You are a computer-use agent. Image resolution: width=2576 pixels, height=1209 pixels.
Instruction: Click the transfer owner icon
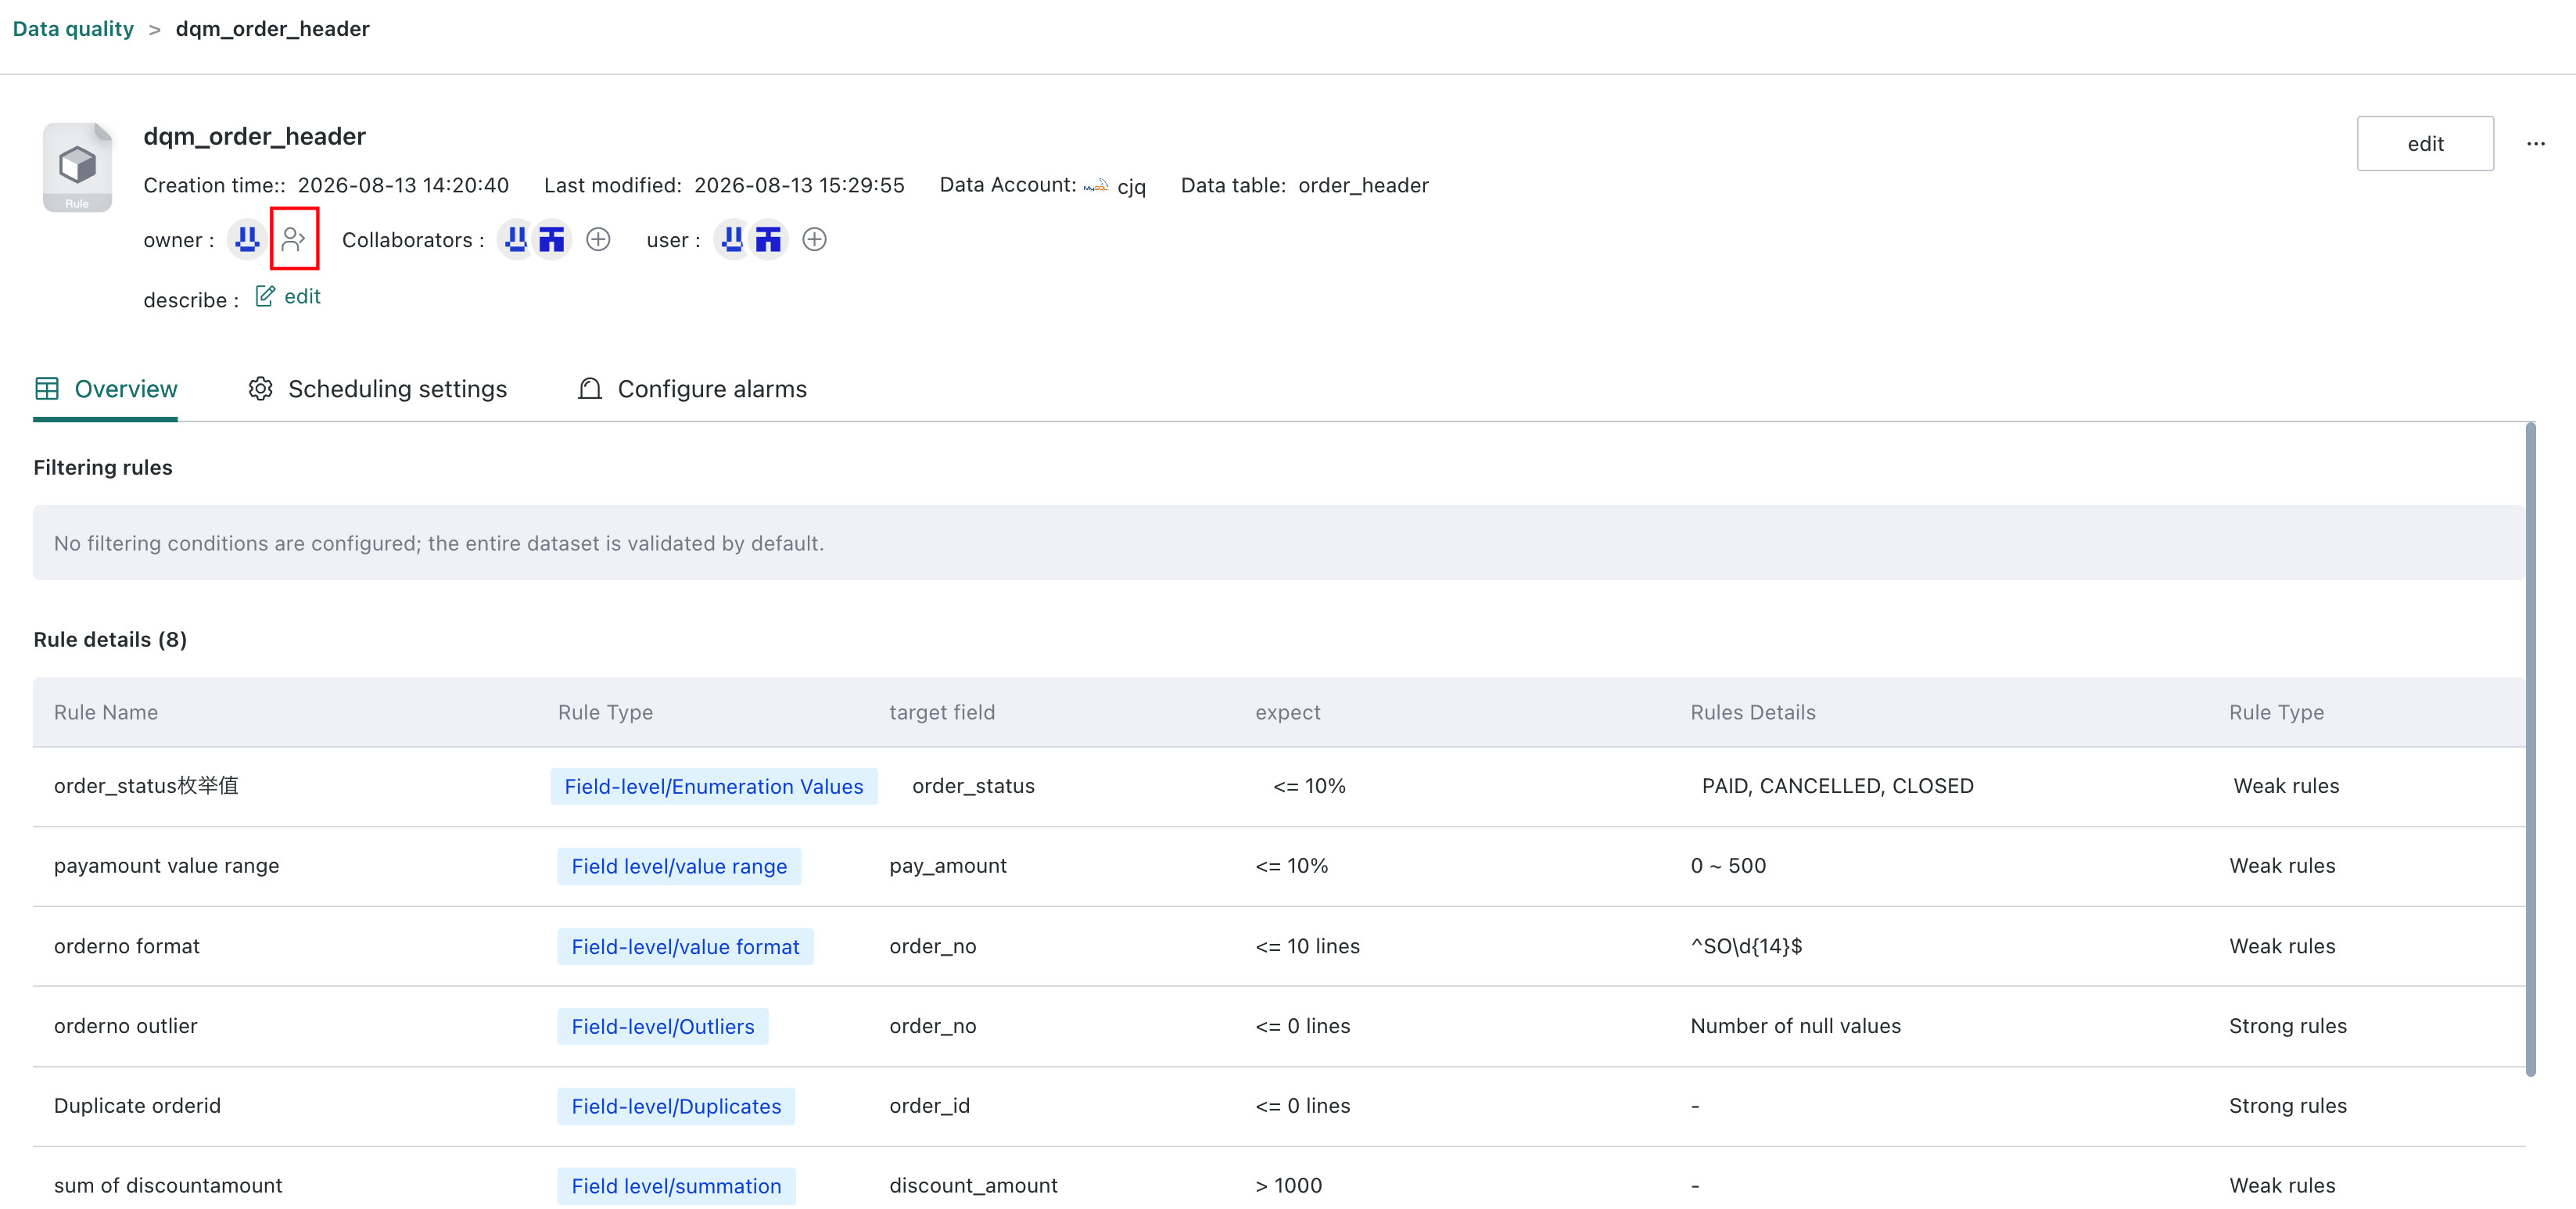tap(293, 239)
